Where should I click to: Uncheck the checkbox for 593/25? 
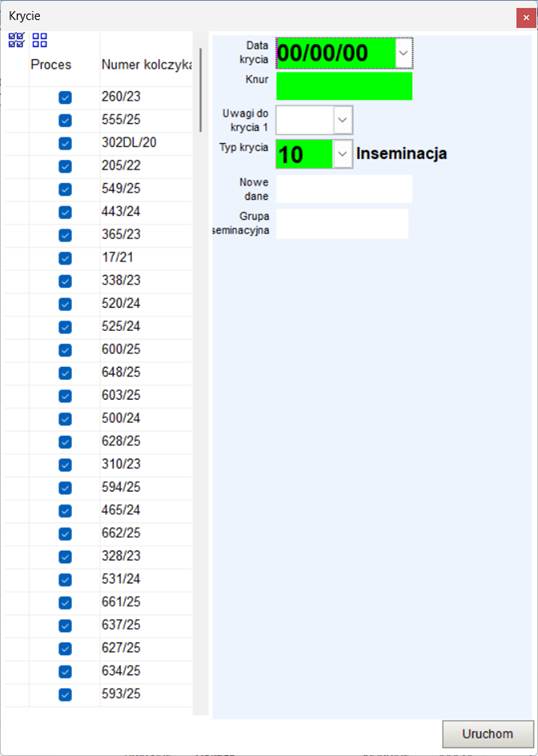pyautogui.click(x=65, y=695)
